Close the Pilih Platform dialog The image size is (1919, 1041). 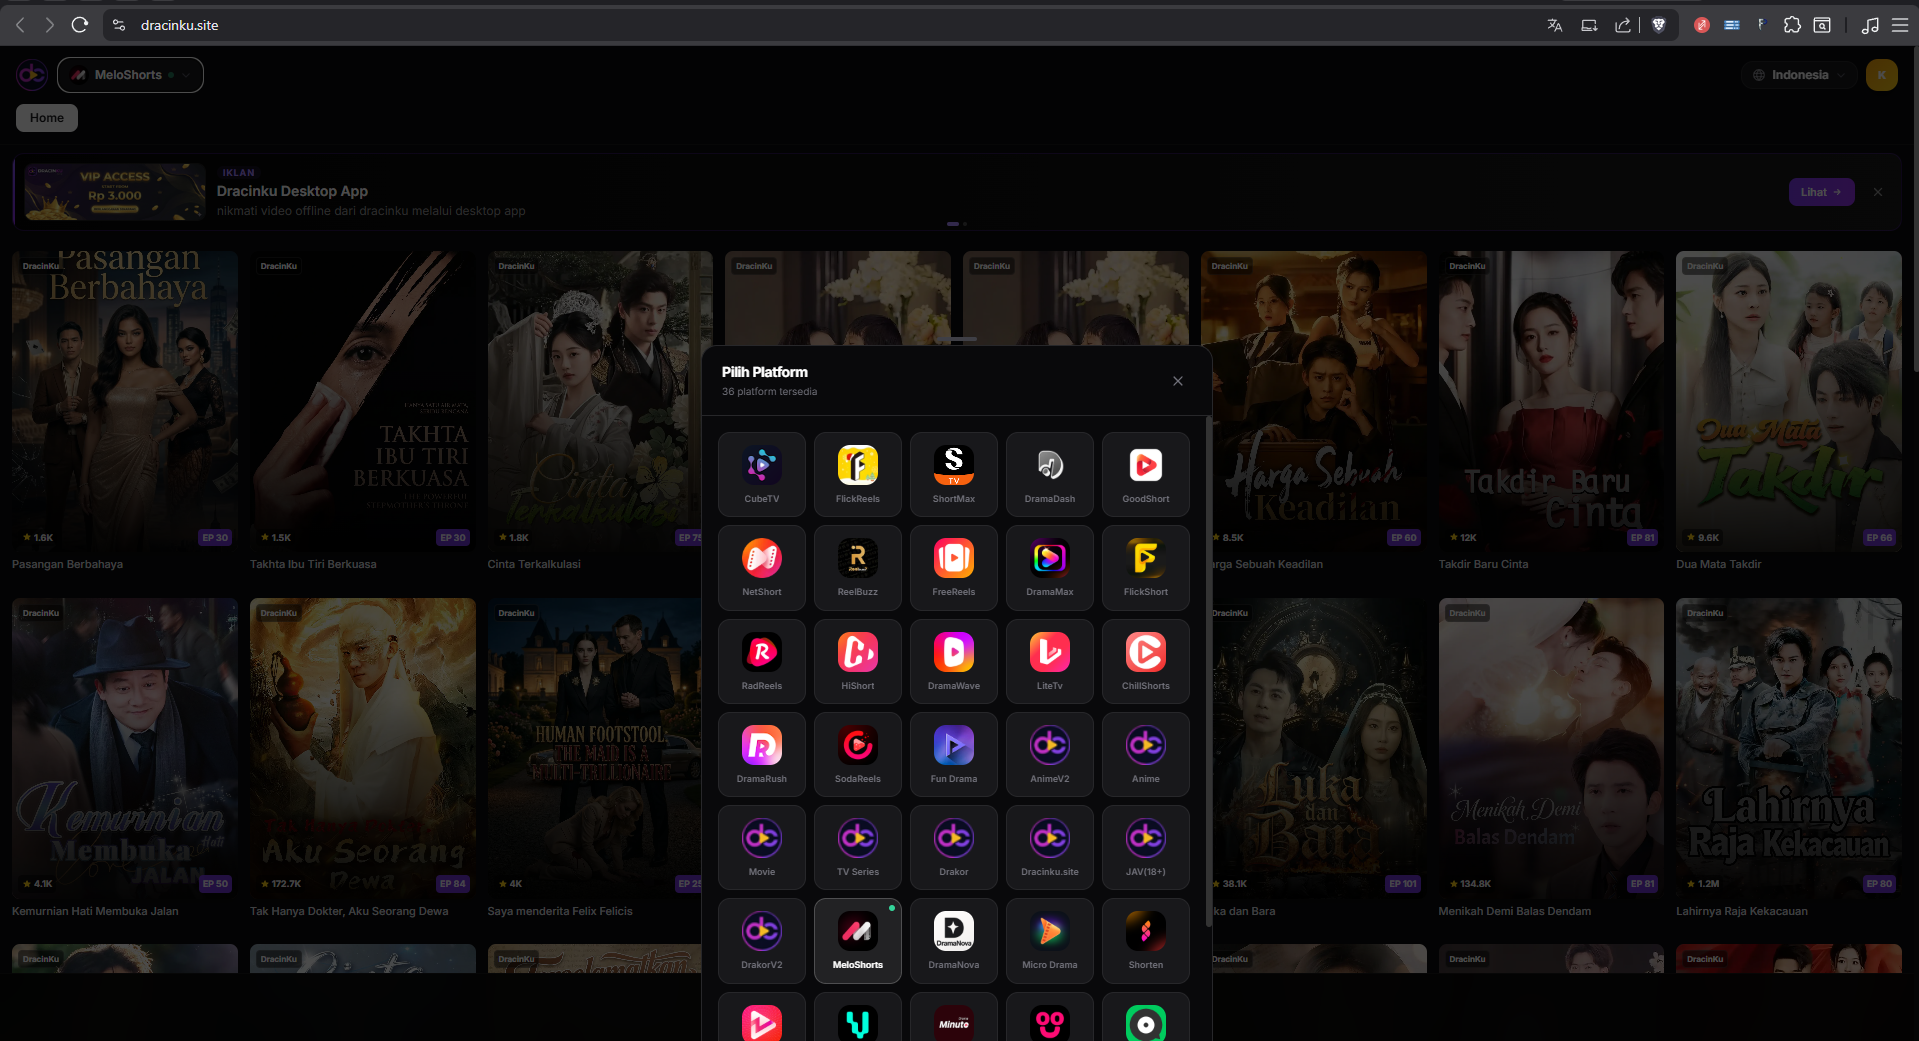pos(1178,381)
